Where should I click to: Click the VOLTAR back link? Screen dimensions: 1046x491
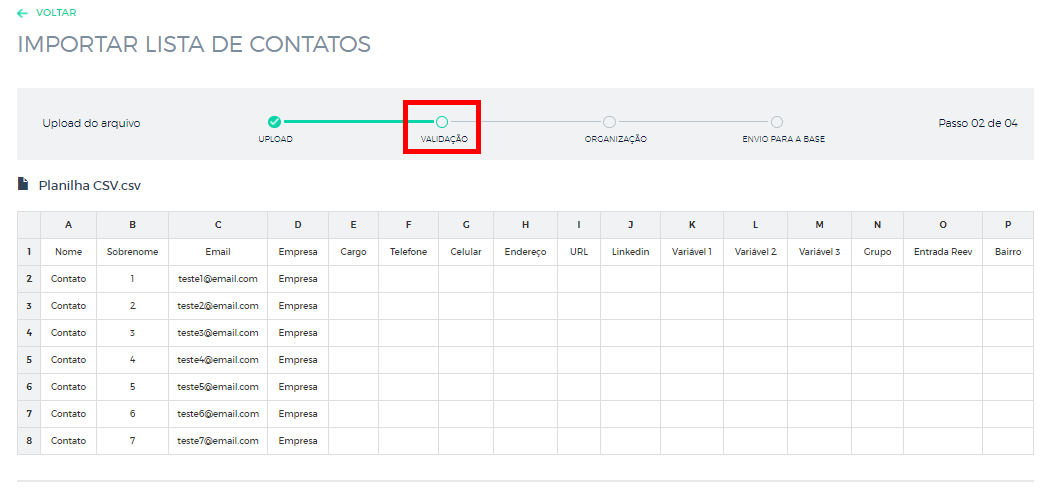point(47,13)
